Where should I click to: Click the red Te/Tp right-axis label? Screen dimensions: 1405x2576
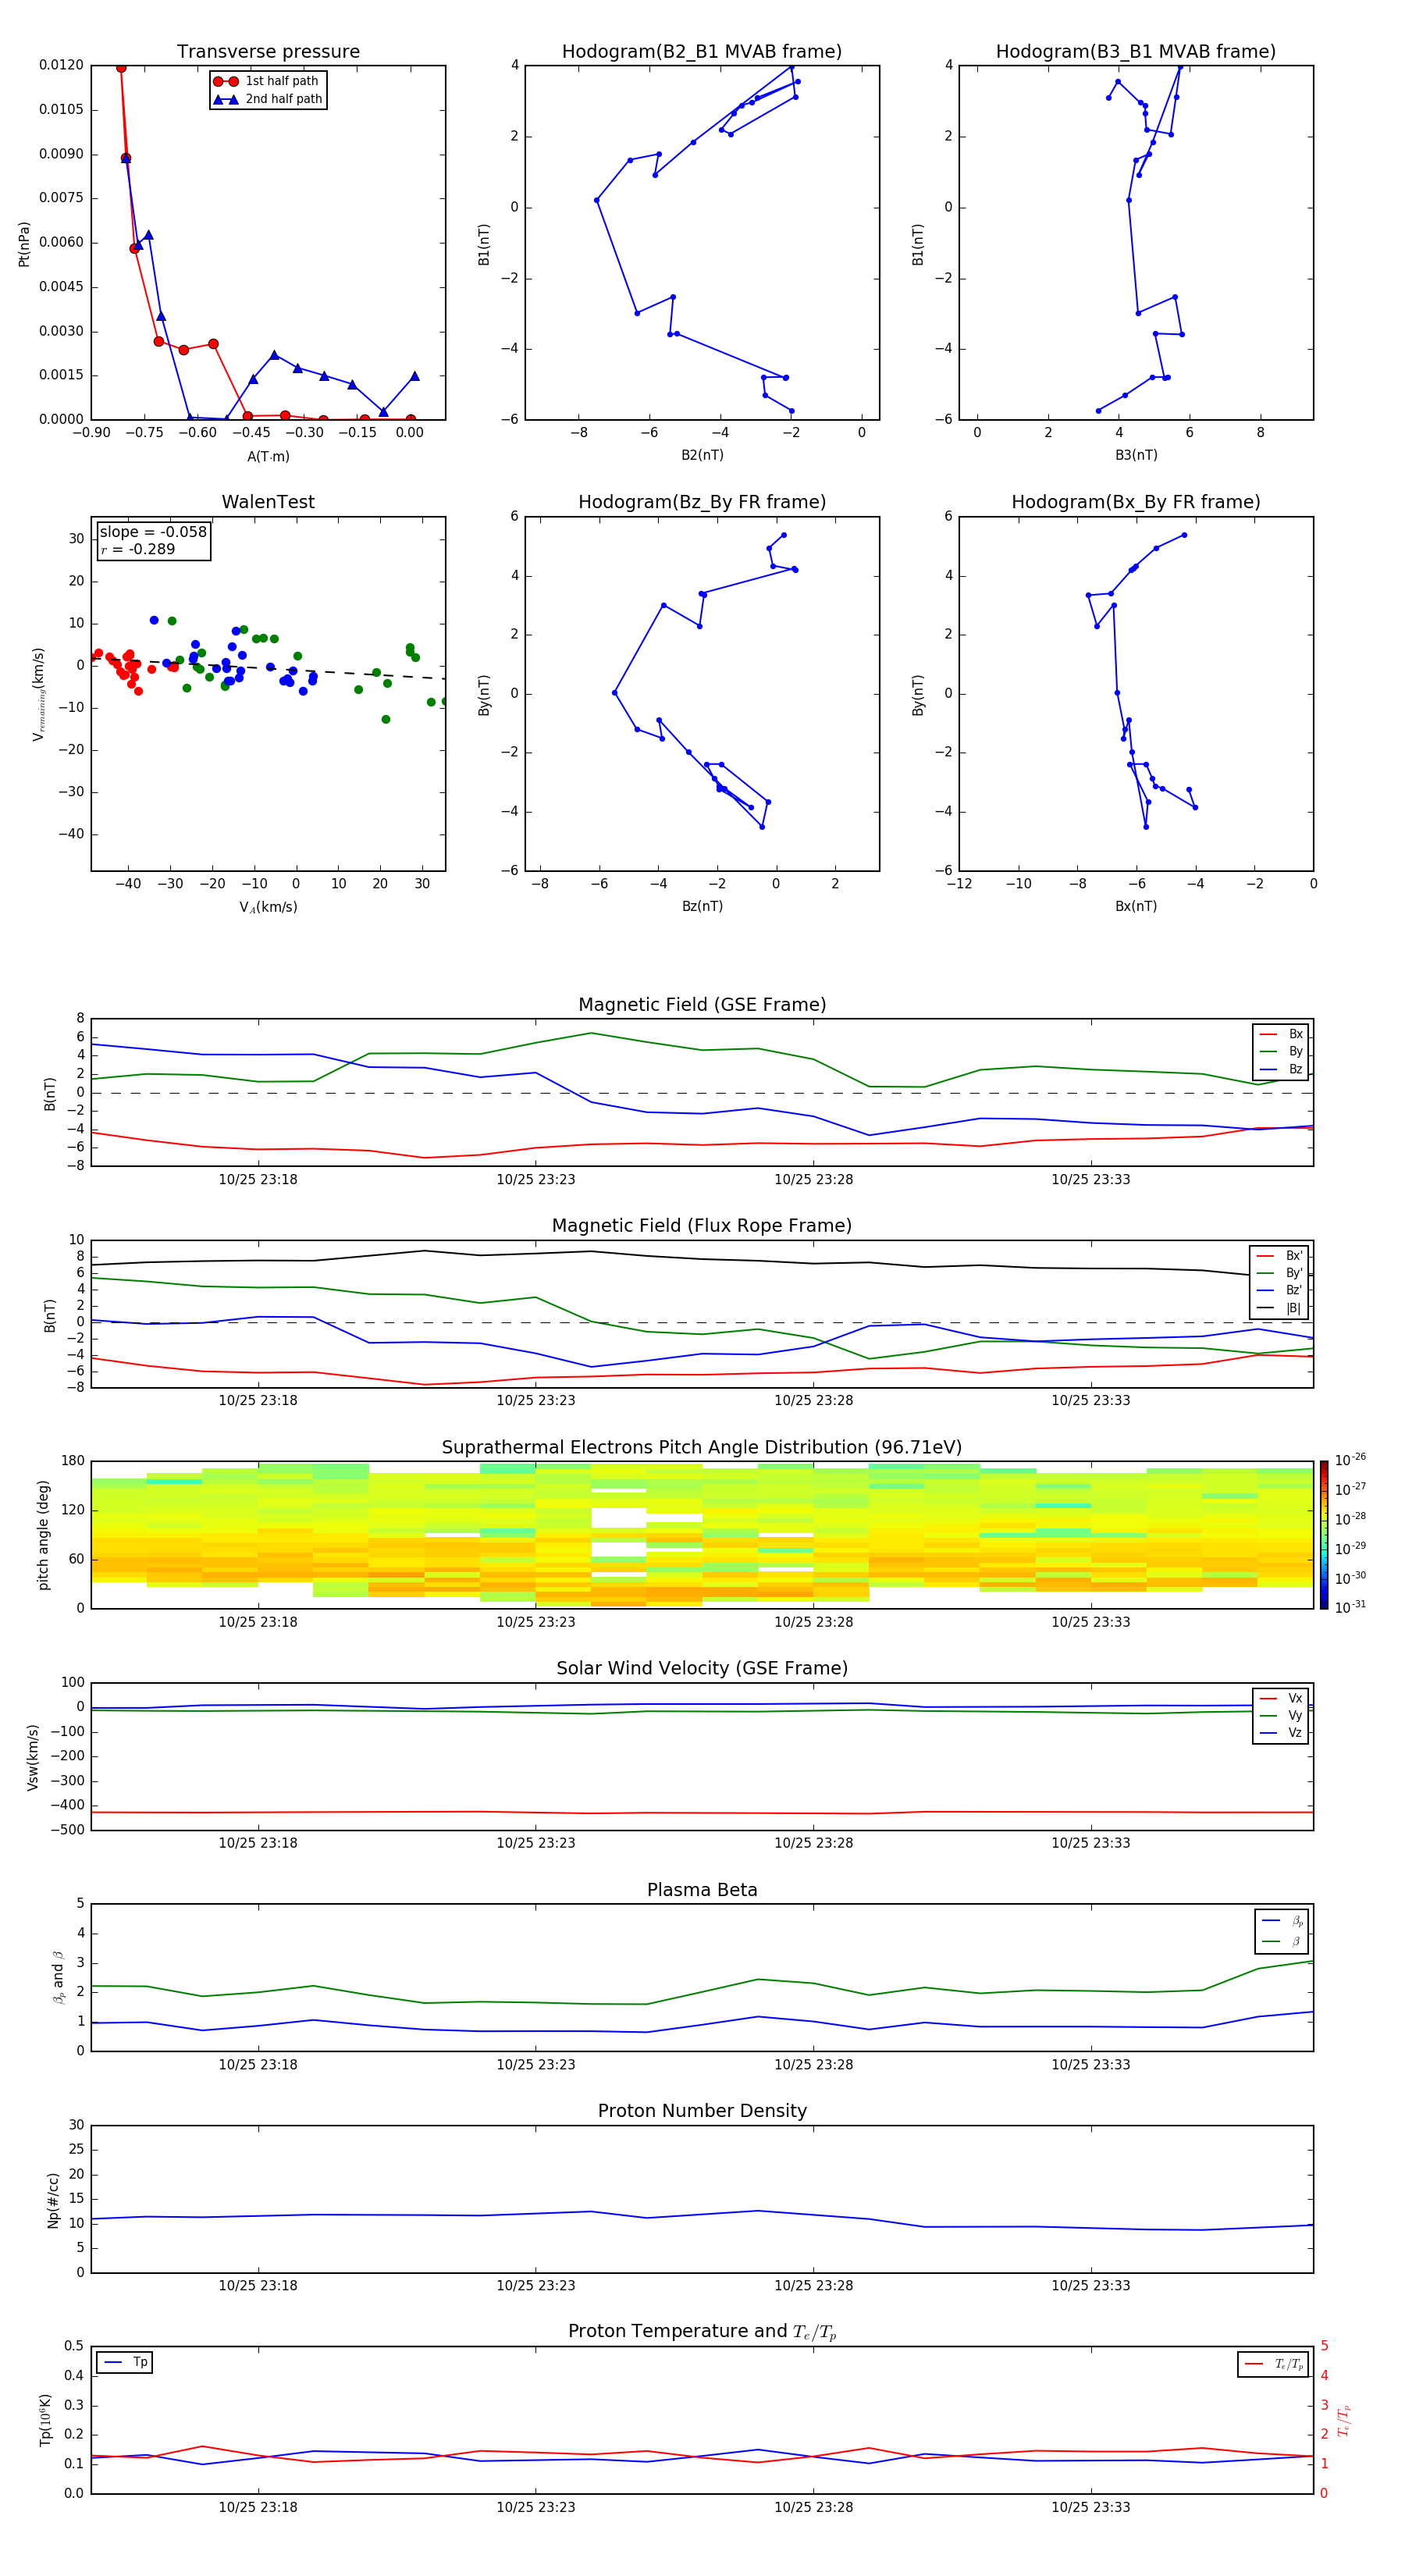pos(1344,2421)
